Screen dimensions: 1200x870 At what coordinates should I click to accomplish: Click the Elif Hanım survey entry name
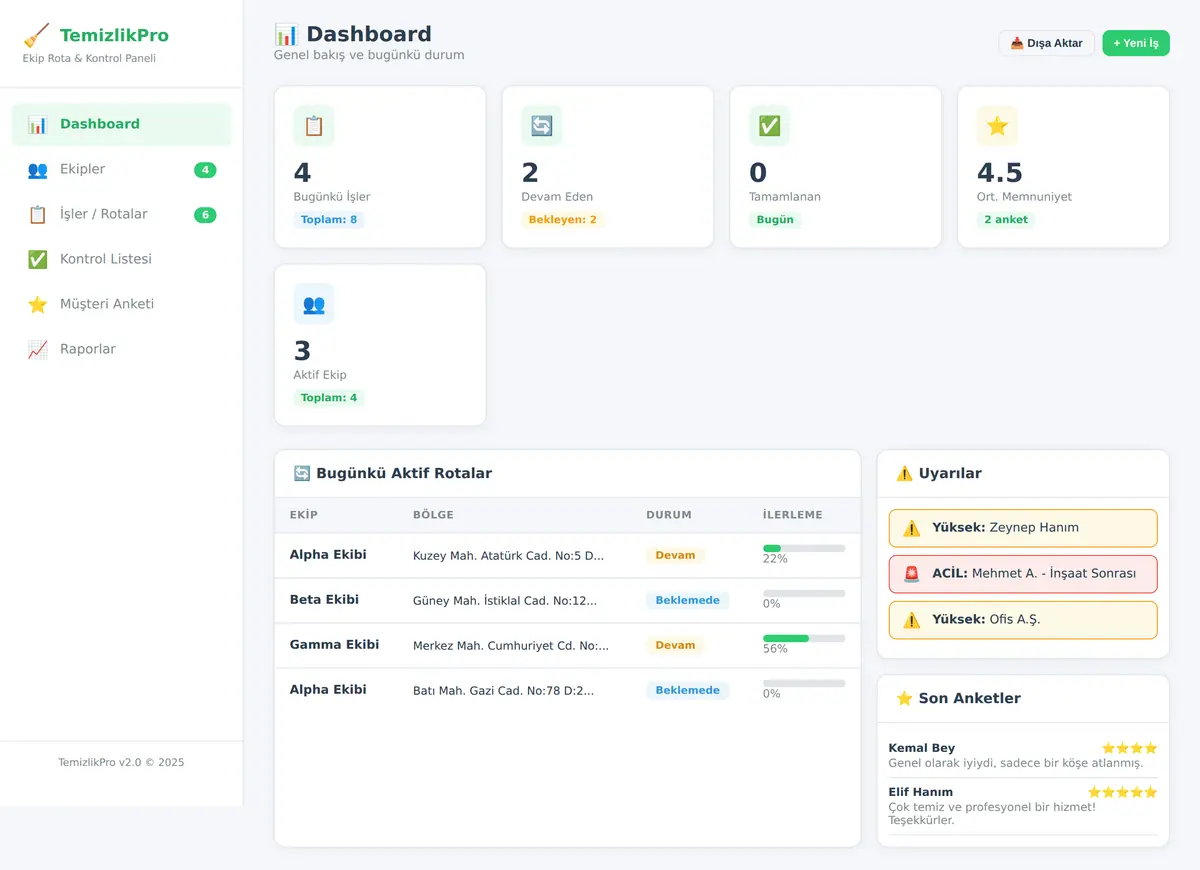(x=921, y=792)
